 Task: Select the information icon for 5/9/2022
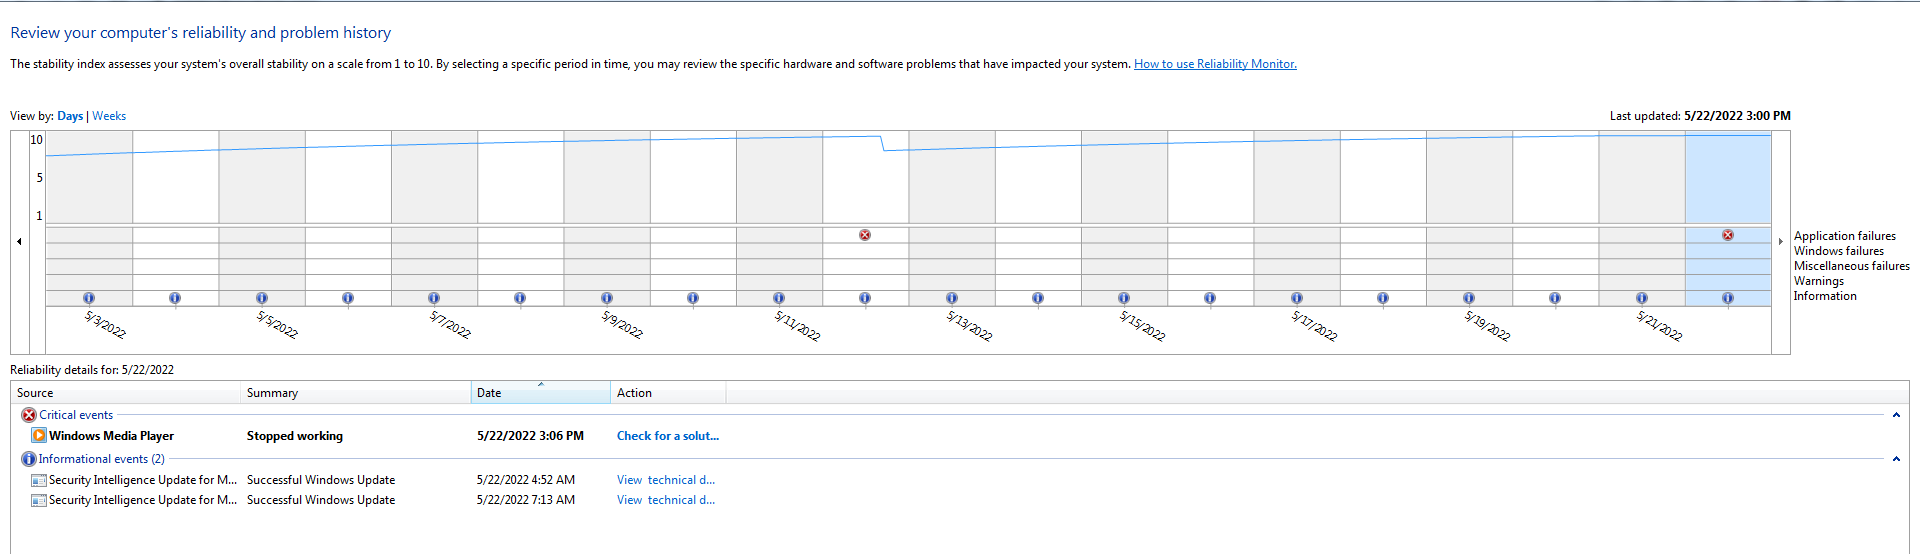[x=607, y=298]
